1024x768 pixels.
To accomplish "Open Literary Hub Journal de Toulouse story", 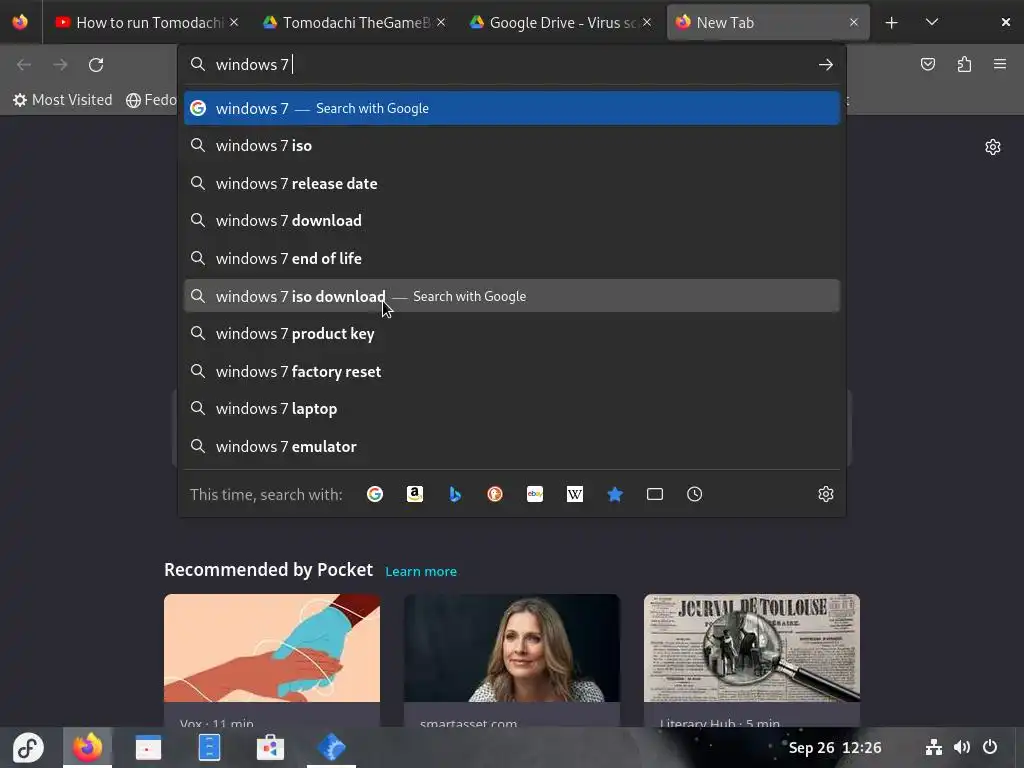I will click(x=752, y=648).
